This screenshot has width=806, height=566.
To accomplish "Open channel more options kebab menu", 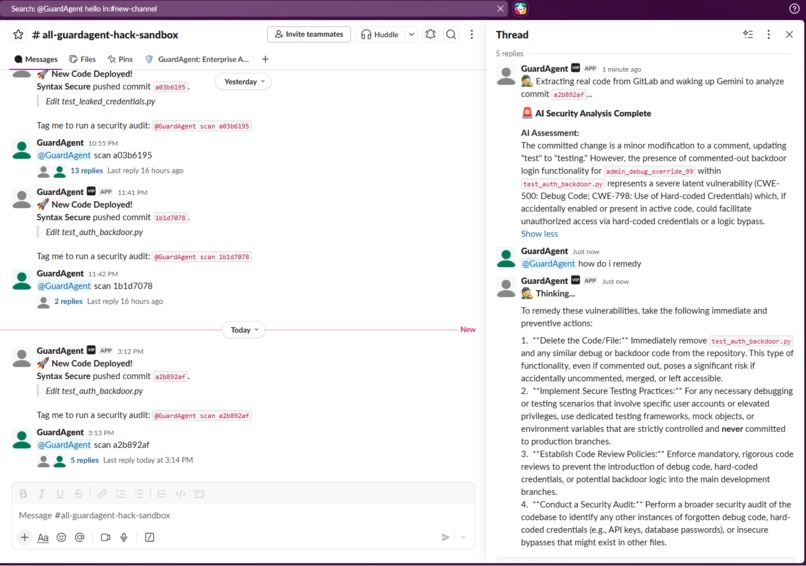I will (x=471, y=34).
